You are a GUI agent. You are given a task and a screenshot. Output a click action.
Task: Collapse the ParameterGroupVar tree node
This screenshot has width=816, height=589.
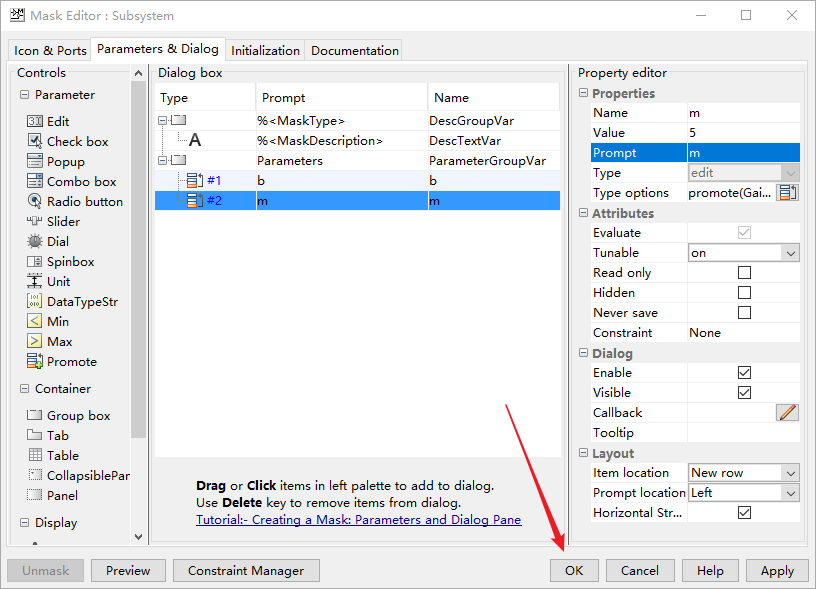(162, 160)
